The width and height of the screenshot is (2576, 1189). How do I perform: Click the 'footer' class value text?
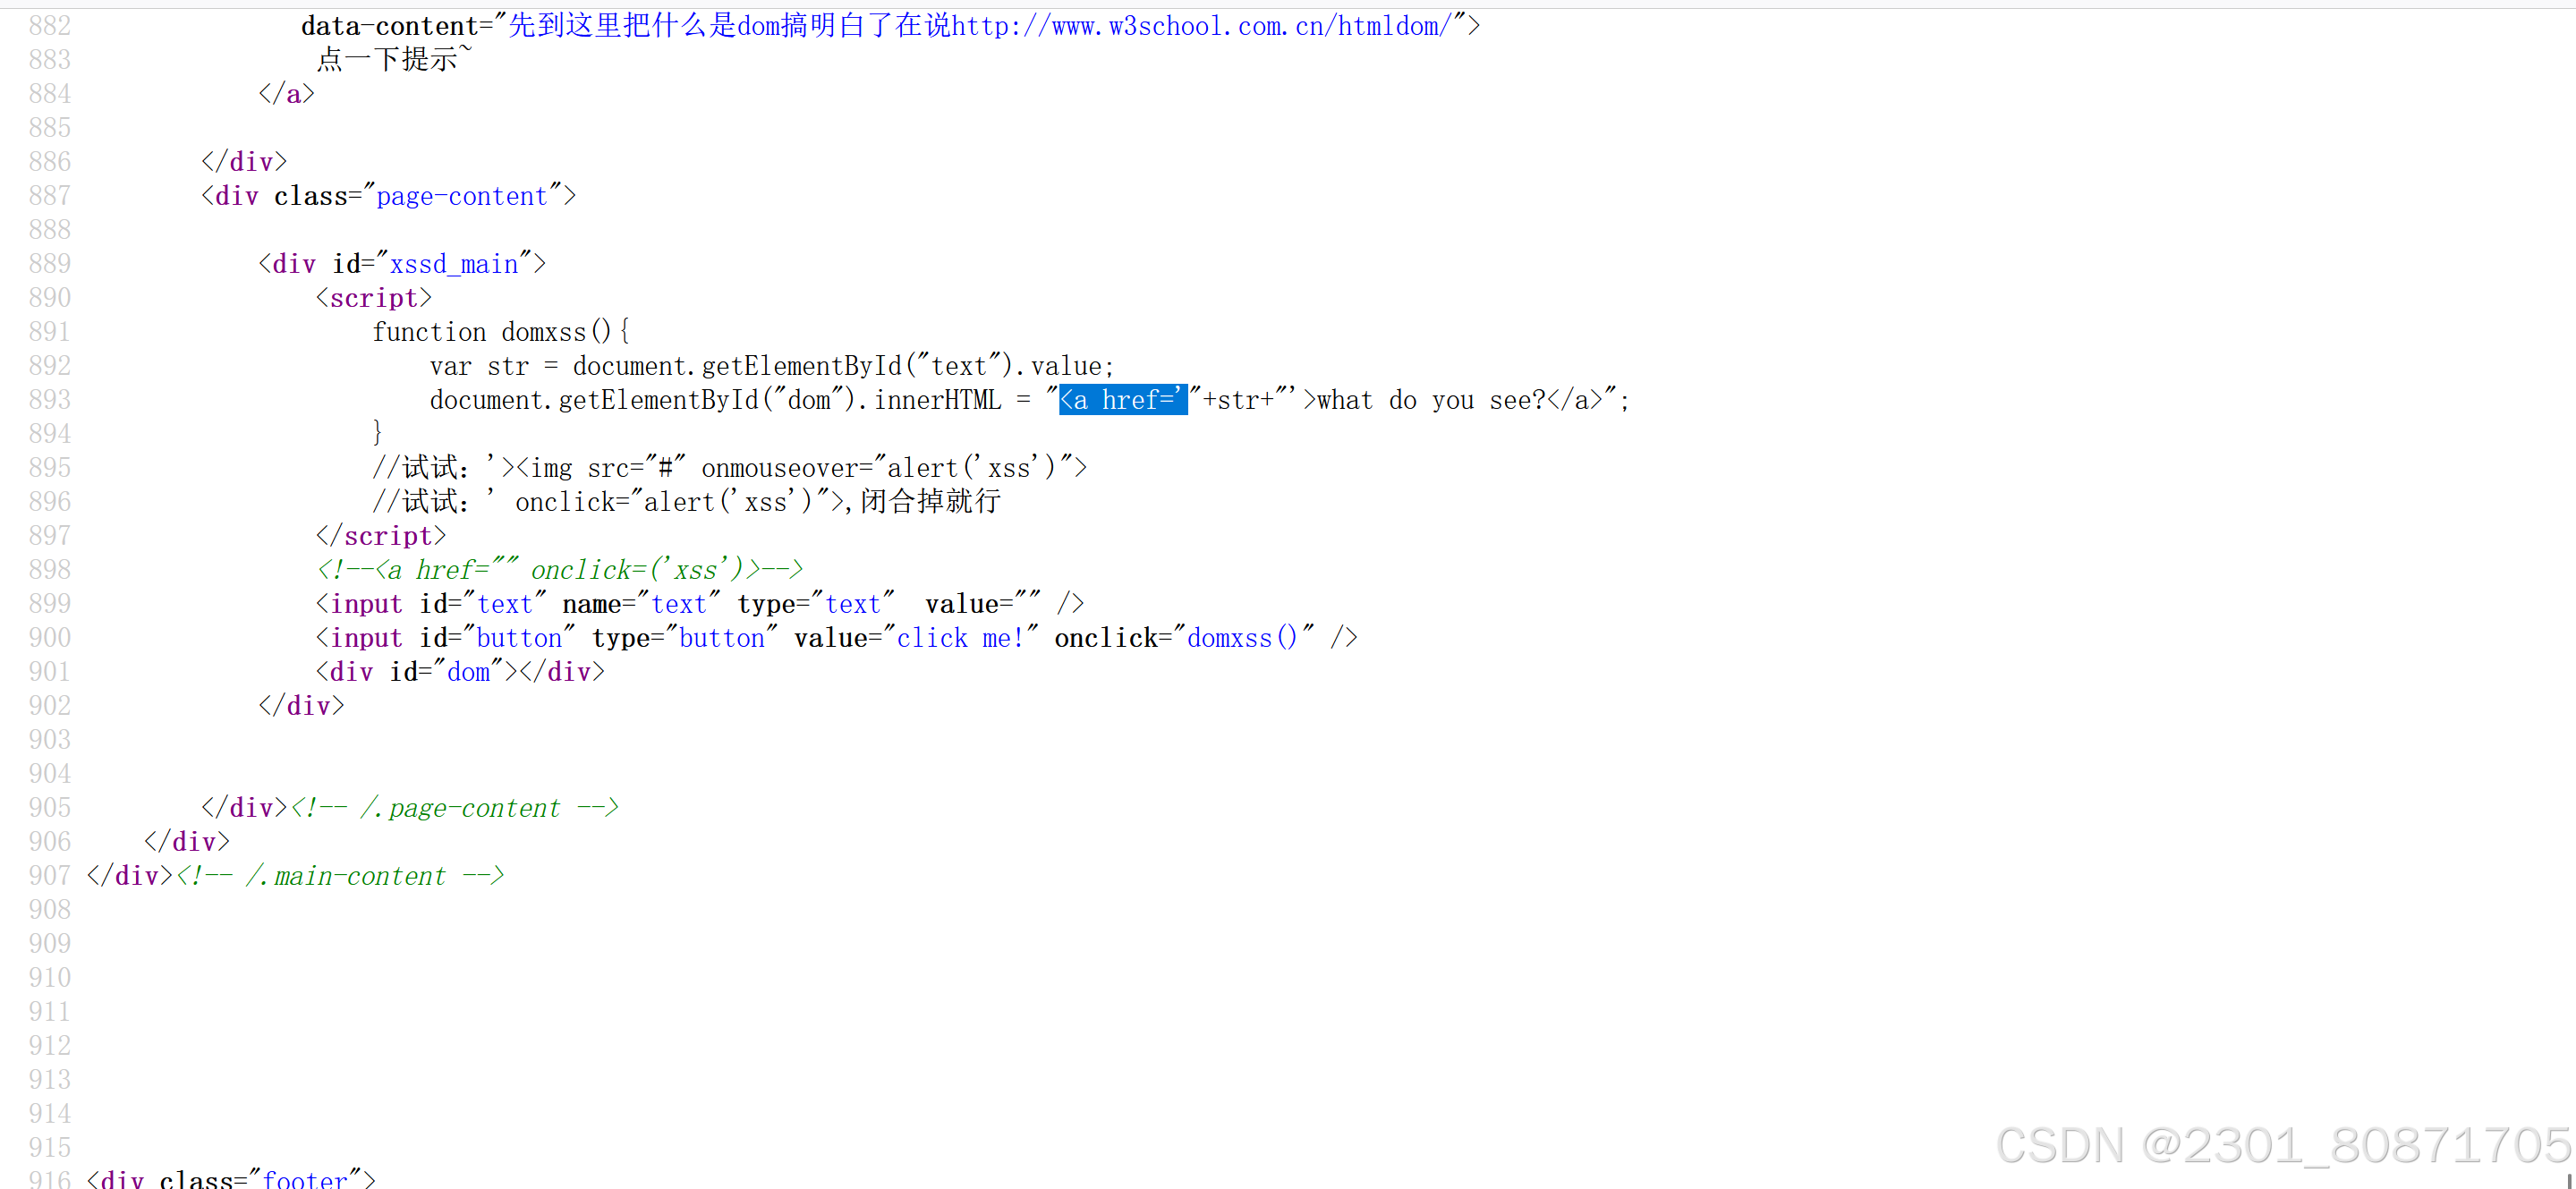click(x=305, y=1179)
